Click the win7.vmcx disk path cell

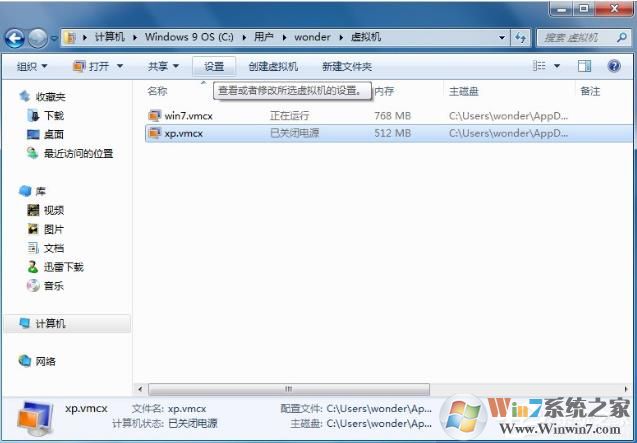tap(508, 116)
